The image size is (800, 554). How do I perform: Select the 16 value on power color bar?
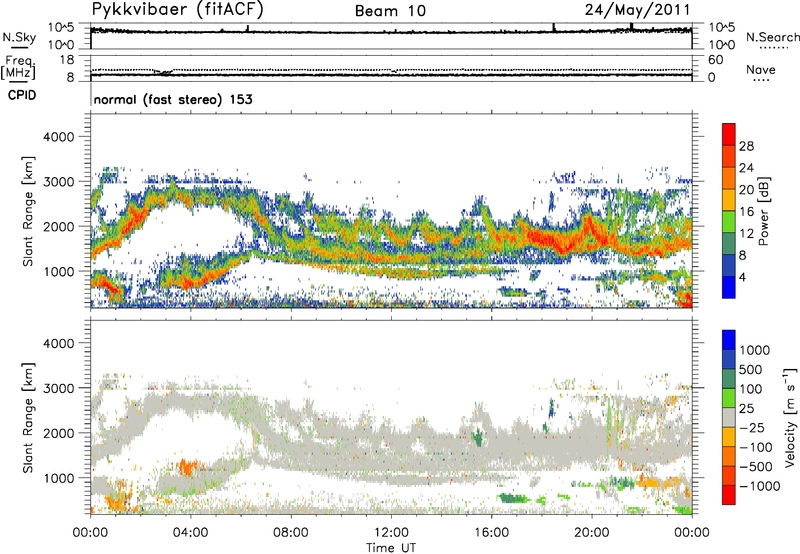pos(746,212)
